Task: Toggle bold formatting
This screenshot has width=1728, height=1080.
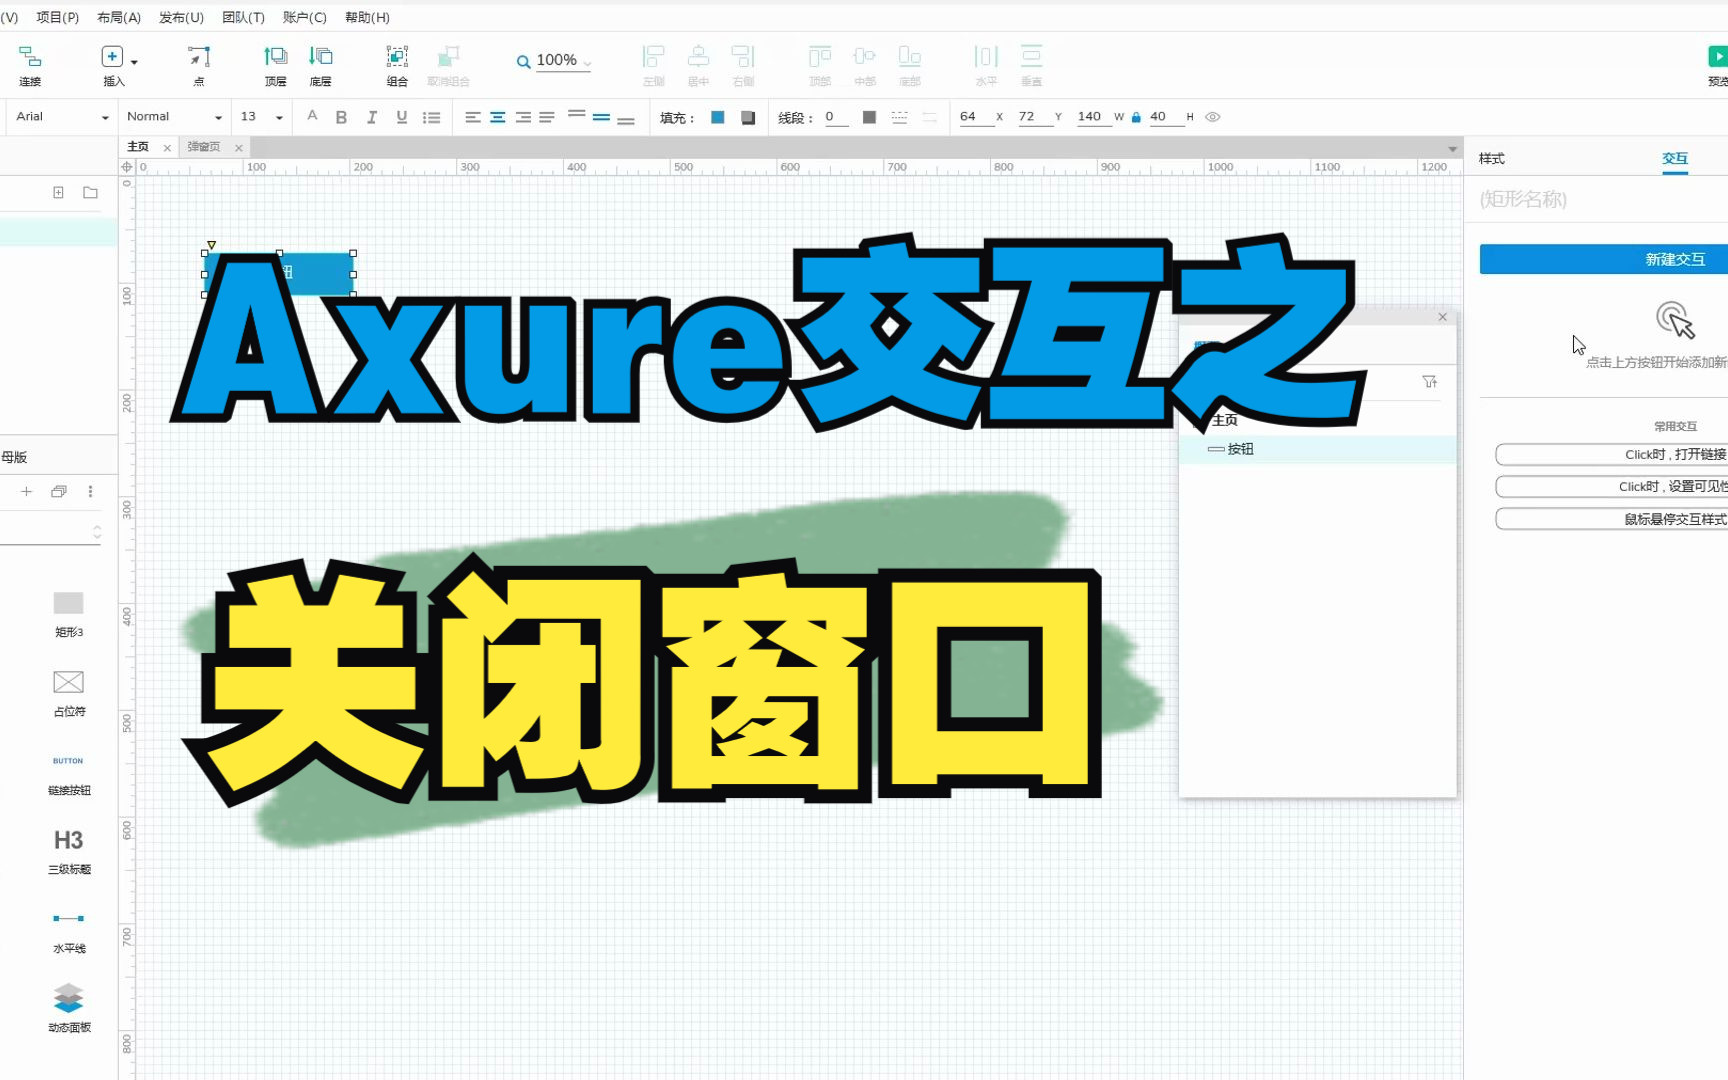Action: (x=341, y=117)
